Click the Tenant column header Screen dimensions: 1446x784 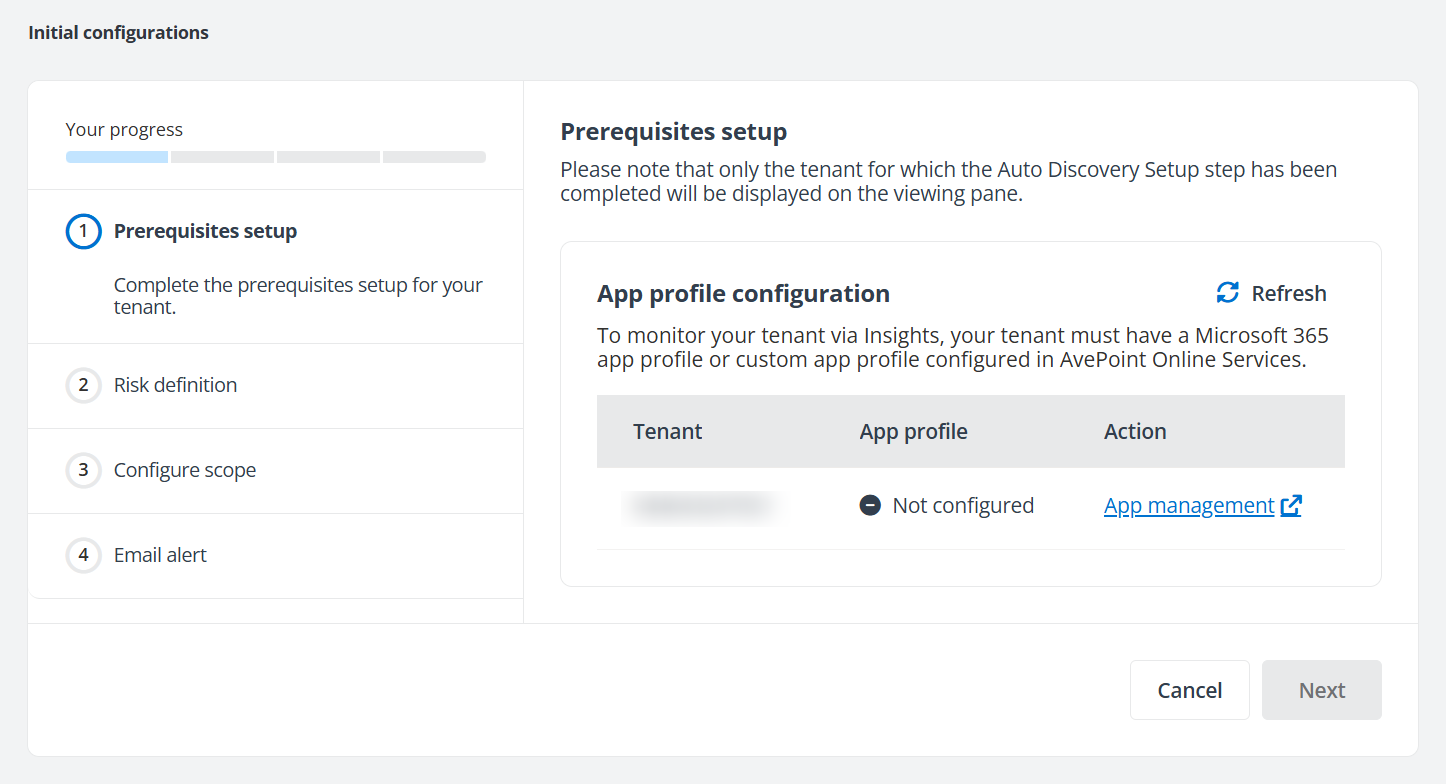(x=668, y=431)
